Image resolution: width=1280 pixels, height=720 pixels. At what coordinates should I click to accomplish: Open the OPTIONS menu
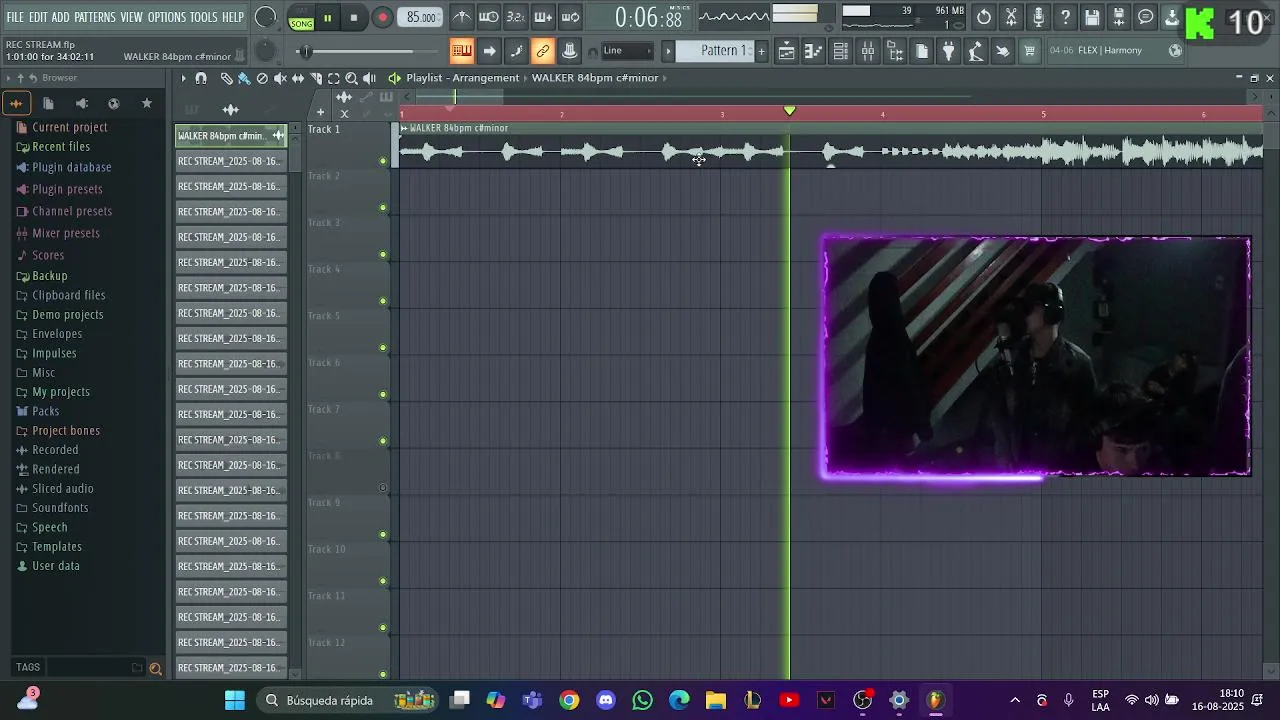click(167, 17)
